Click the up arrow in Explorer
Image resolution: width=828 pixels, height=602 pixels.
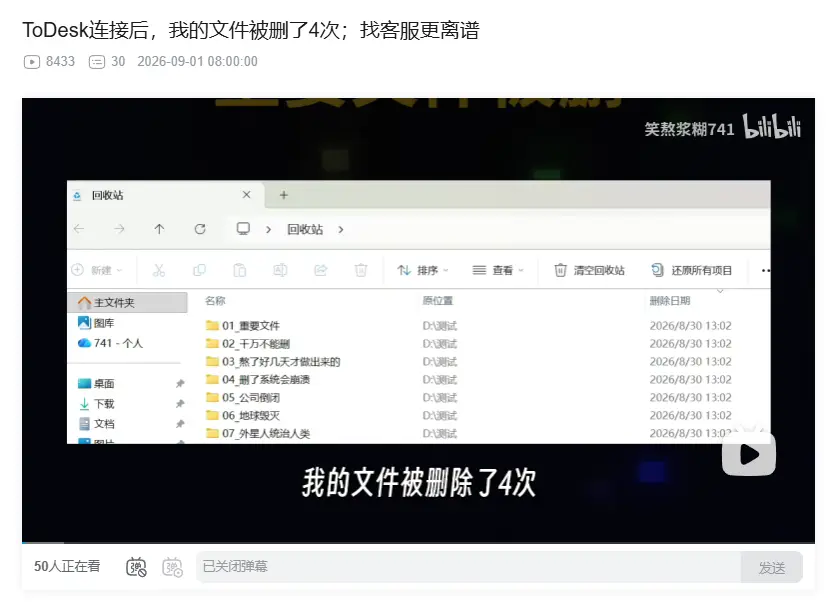[159, 229]
